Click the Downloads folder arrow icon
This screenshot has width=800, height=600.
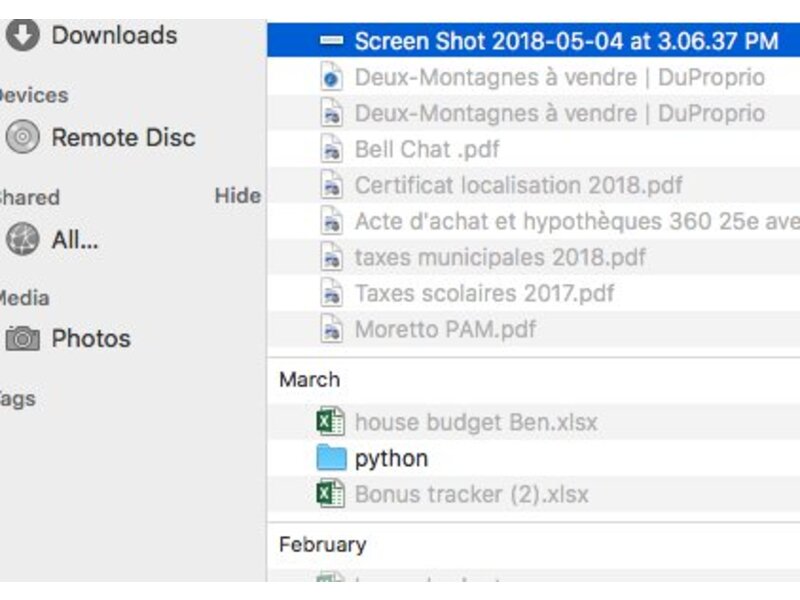click(22, 35)
